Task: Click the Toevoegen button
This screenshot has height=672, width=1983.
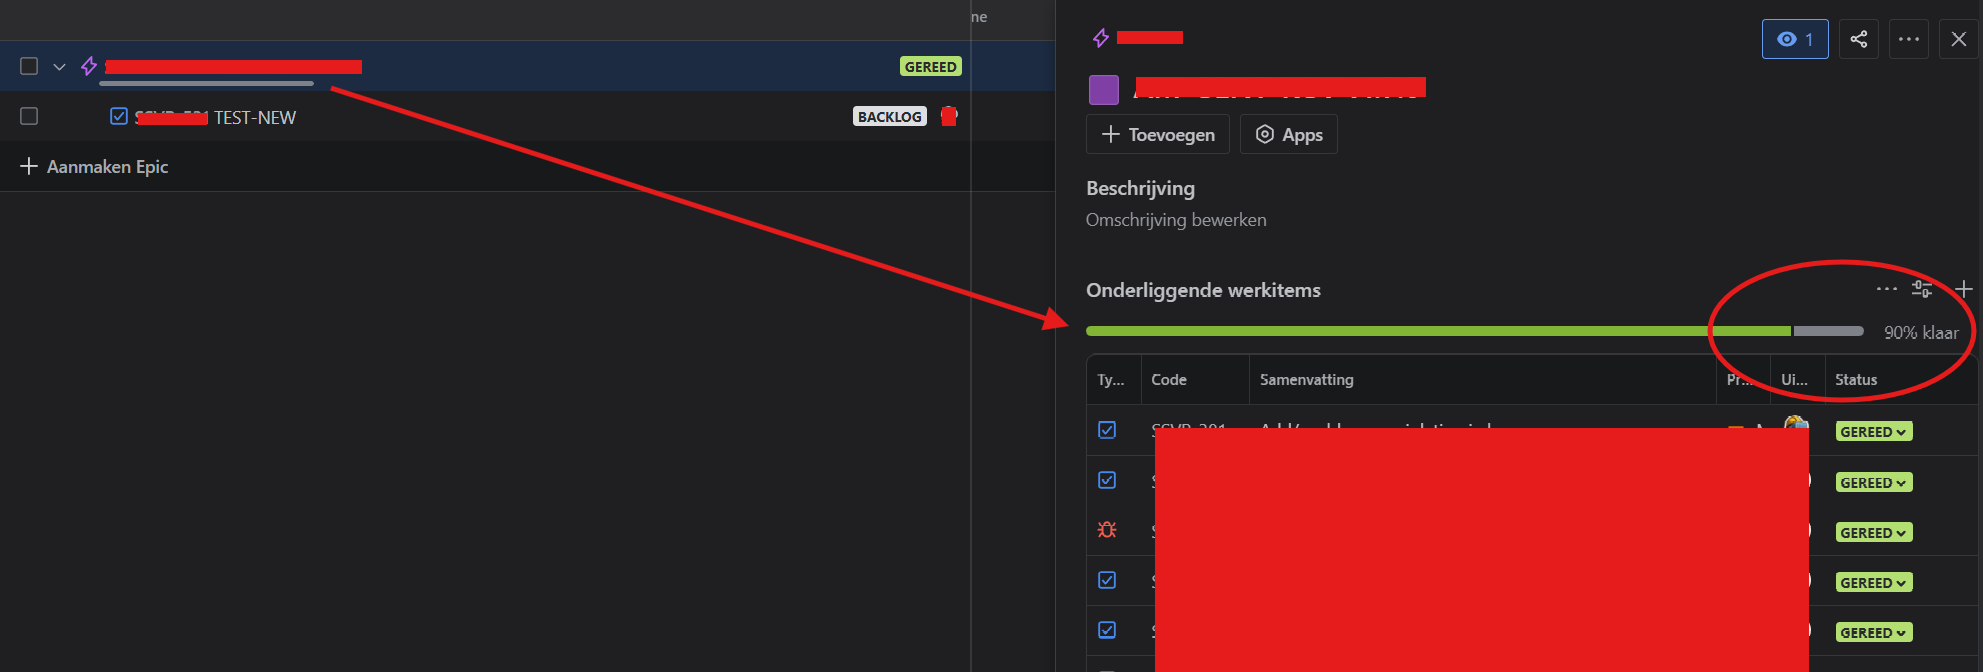Action: pyautogui.click(x=1158, y=134)
